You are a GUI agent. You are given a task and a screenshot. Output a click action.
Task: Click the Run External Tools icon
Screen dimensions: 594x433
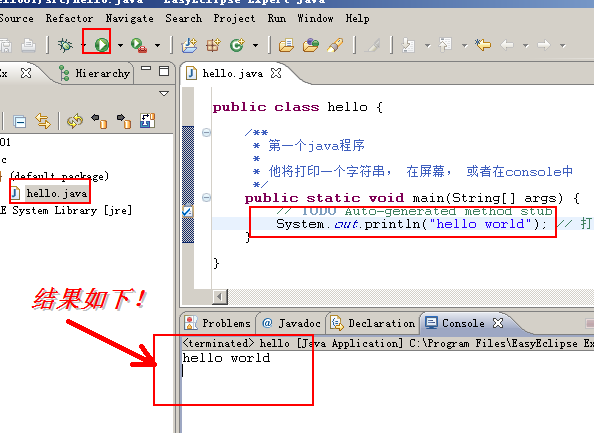click(139, 45)
